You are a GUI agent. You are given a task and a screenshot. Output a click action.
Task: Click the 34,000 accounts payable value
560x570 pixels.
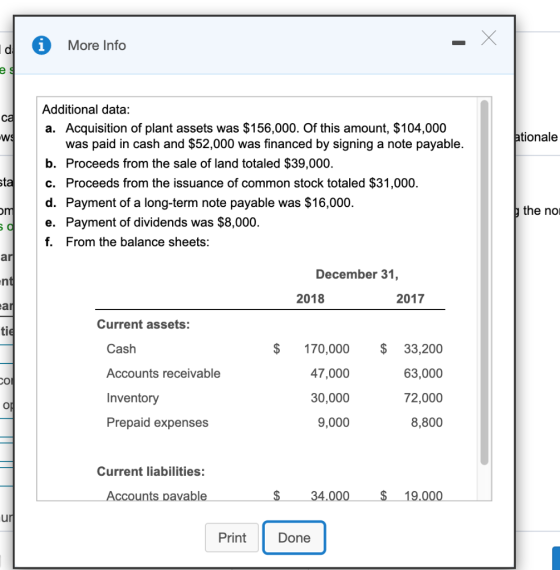pyautogui.click(x=330, y=495)
